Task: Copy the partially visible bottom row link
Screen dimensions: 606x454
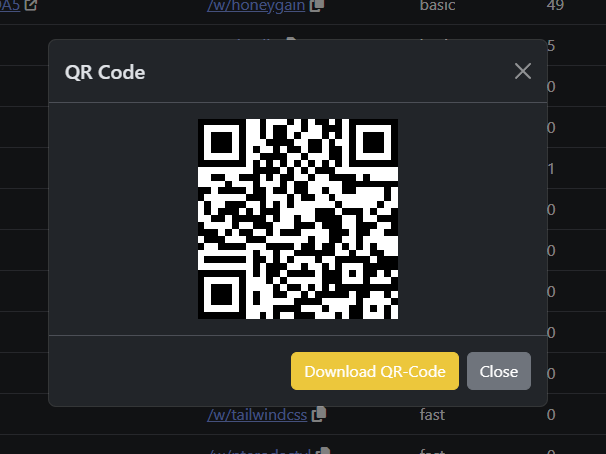Action: point(323,451)
